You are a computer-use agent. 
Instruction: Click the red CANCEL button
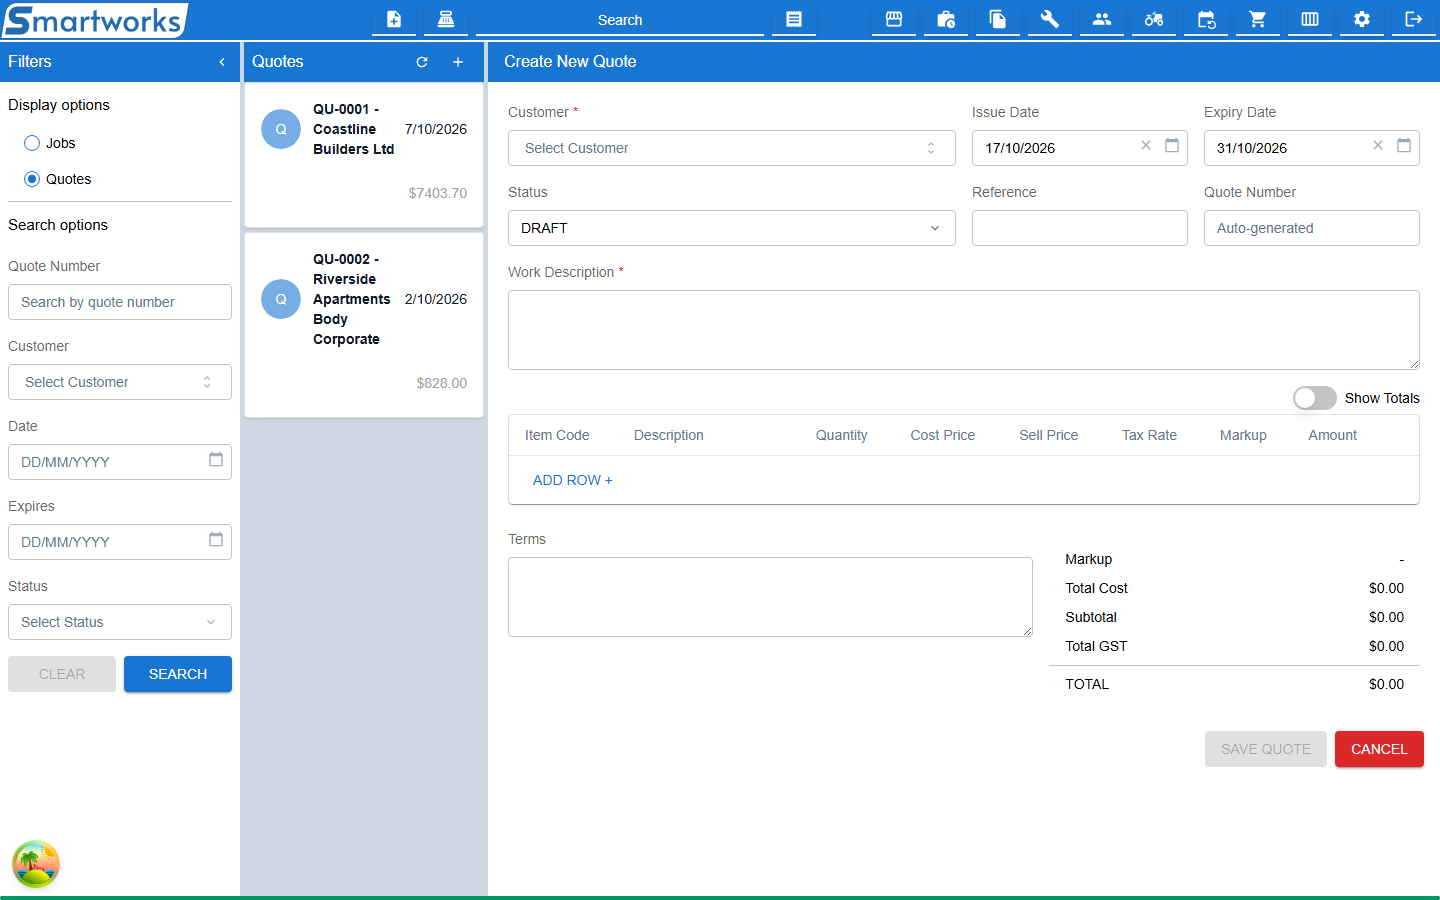tap(1379, 749)
